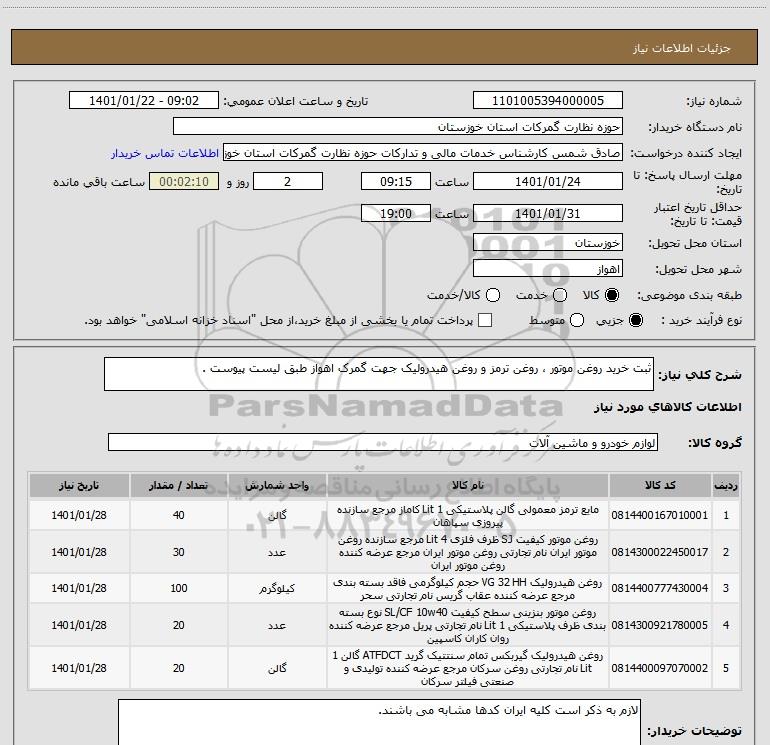Viewport: 770px width, 745px height.
Task: Click the need date 1401/01/28 in row 3
Action: (79, 588)
